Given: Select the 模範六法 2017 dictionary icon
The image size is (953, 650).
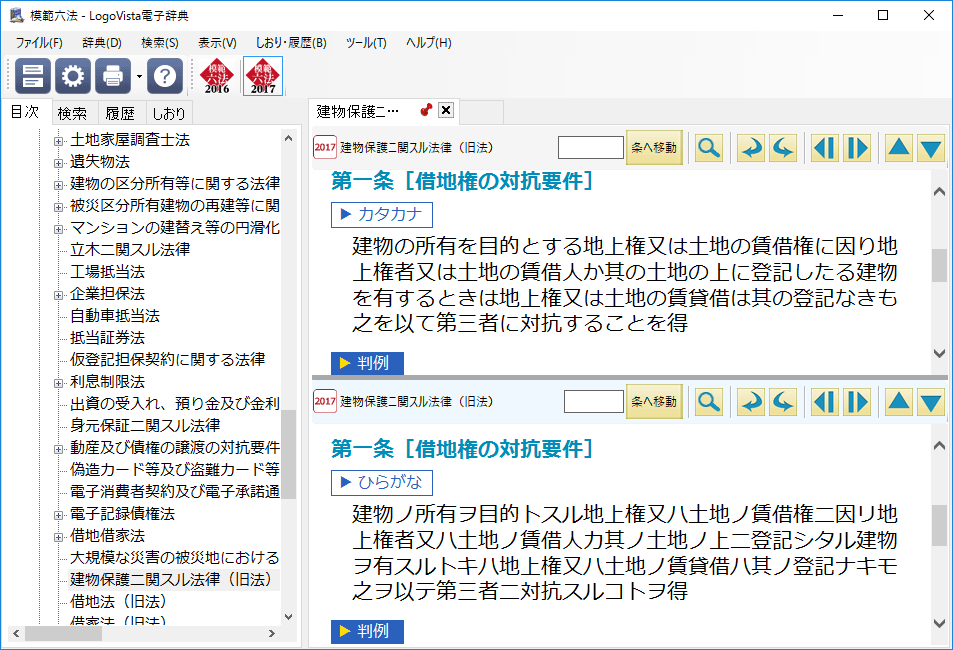Looking at the screenshot, I should [x=263, y=76].
